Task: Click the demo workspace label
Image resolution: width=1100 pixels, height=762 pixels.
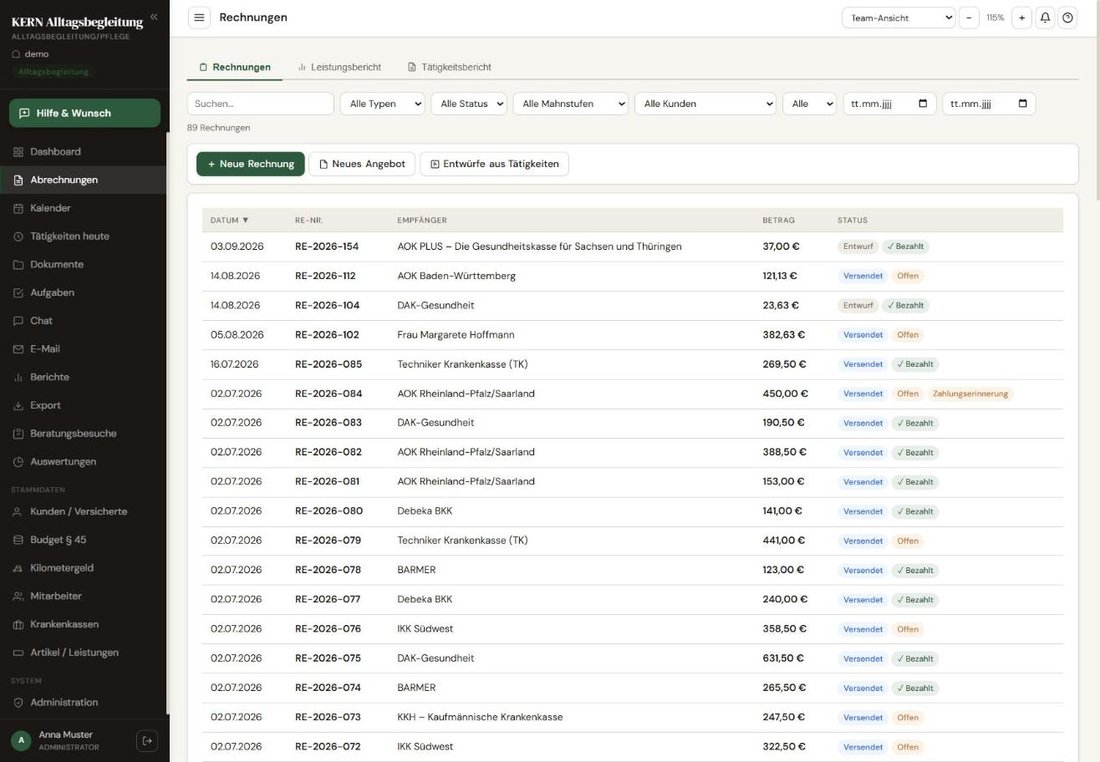Action: click(x=36, y=53)
